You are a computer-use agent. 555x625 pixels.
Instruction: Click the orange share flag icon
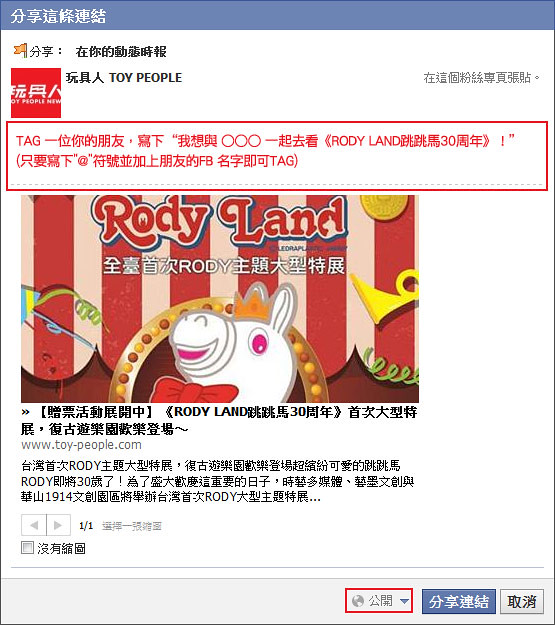(20, 51)
